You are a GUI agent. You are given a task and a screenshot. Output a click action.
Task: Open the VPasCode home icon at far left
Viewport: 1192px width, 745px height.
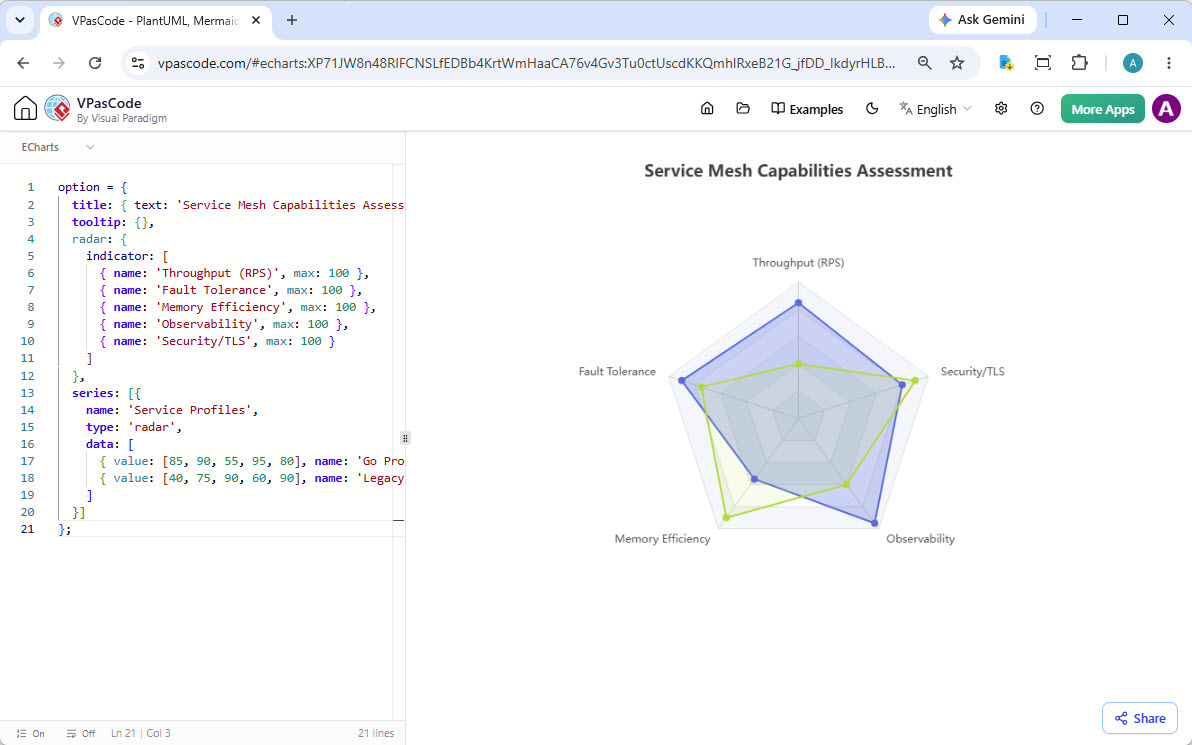click(25, 109)
